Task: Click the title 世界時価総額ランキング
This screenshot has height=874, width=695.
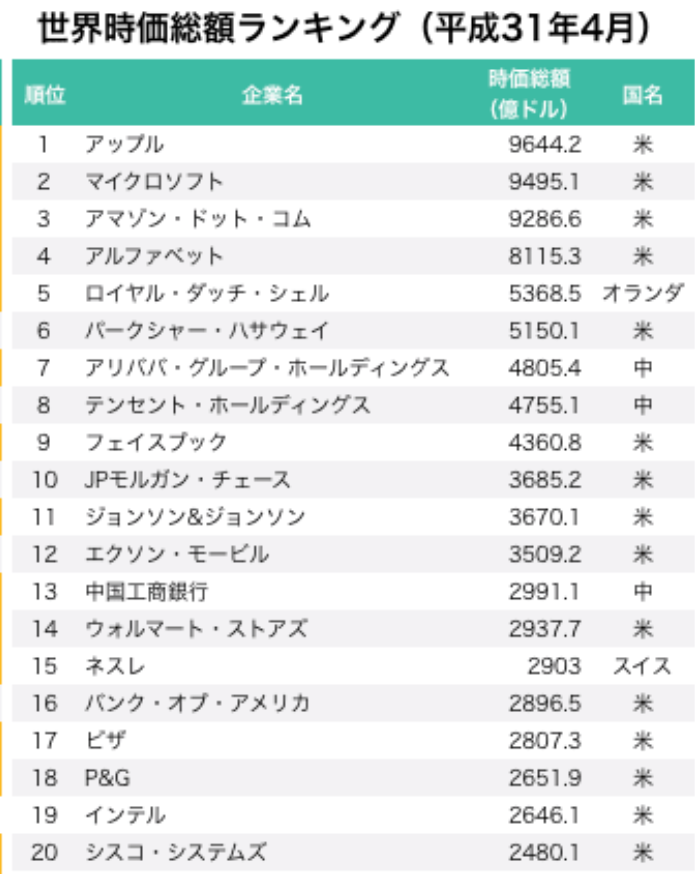Action: coord(218,28)
